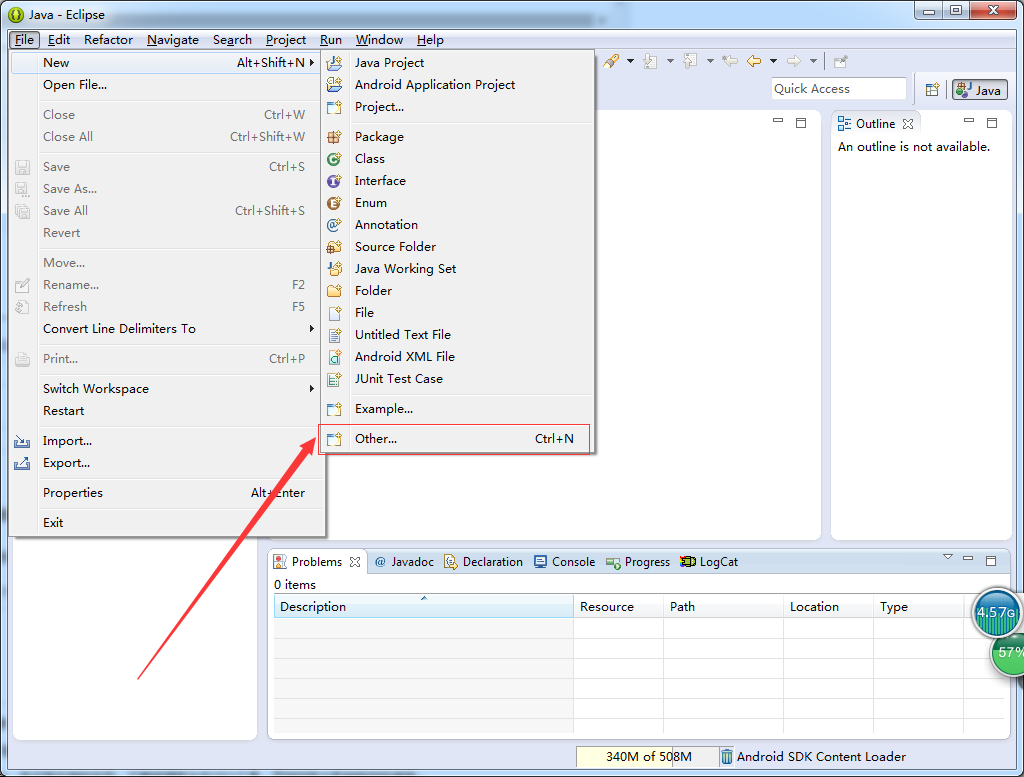Screen dimensions: 1024x777
Task: Switch to the Javadoc tab
Action: (404, 562)
